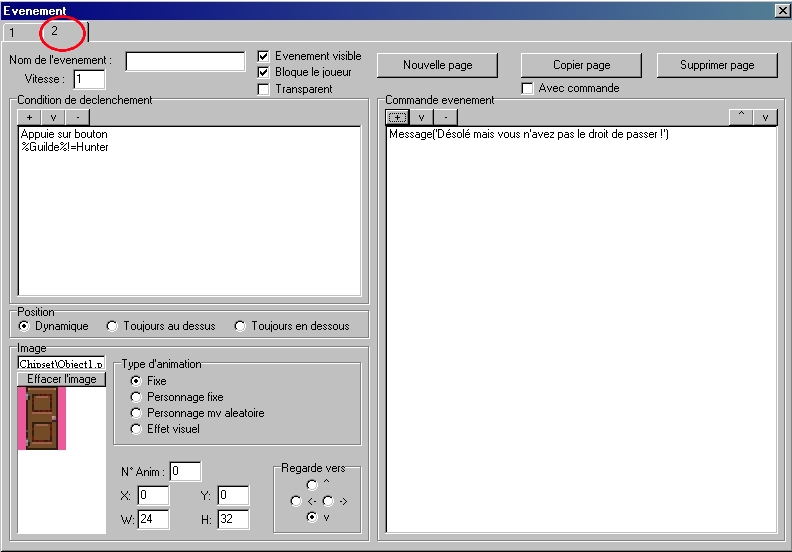Uncheck Bloque le joueur
Image resolution: width=792 pixels, height=552 pixels.
(264, 72)
